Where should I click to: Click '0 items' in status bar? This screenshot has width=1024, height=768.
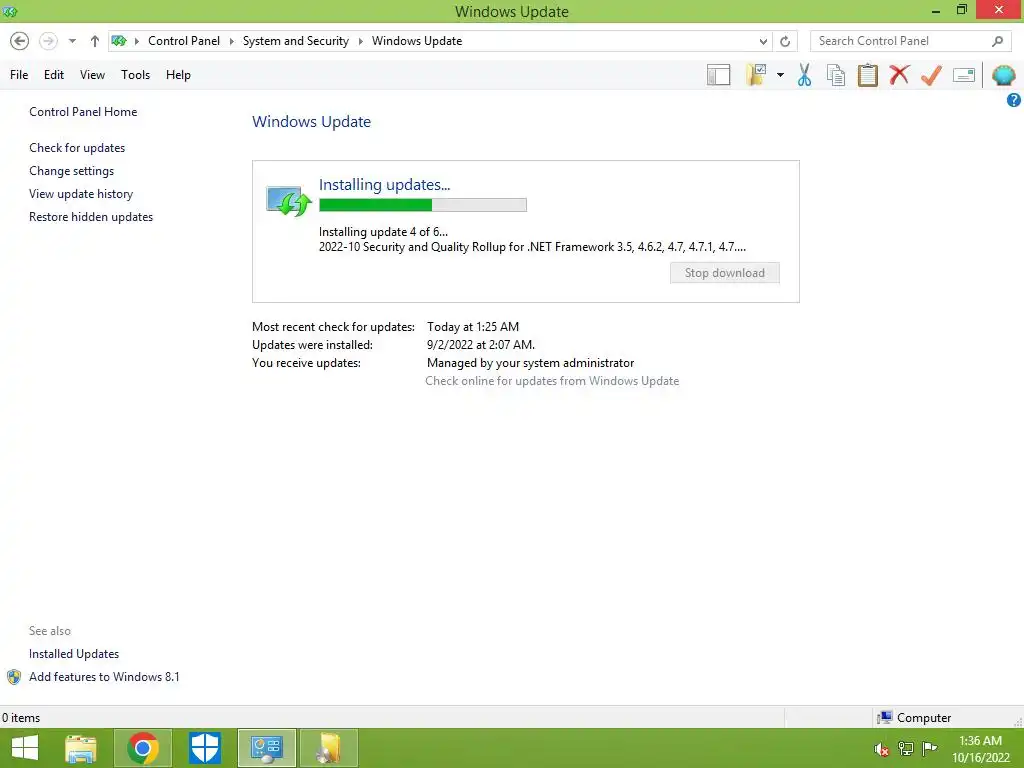click(21, 718)
